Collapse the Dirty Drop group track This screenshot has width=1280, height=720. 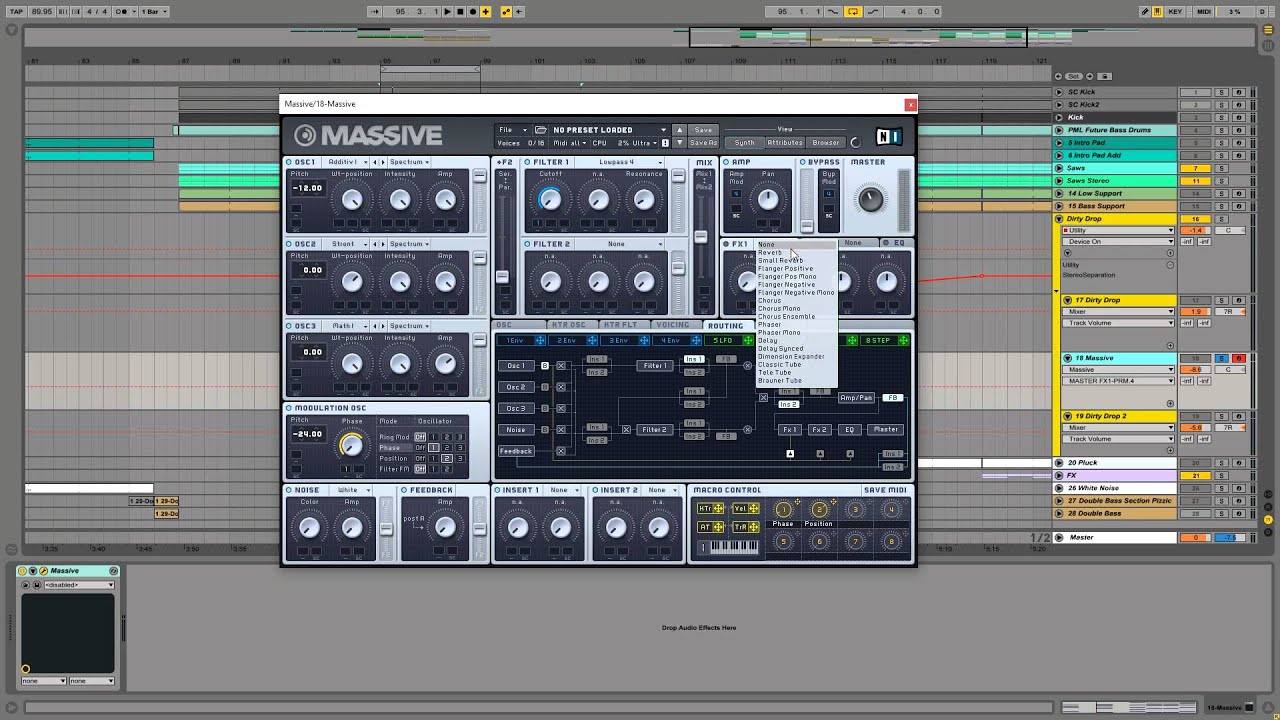(x=1060, y=219)
